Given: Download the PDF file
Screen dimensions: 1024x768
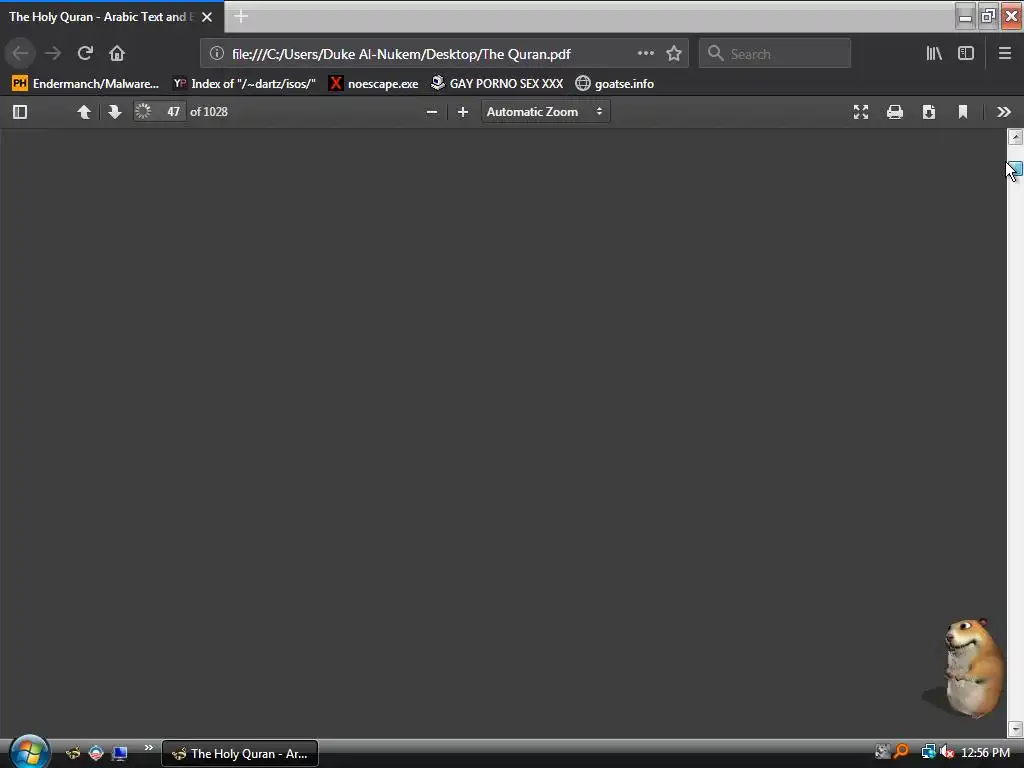Looking at the screenshot, I should pos(929,112).
